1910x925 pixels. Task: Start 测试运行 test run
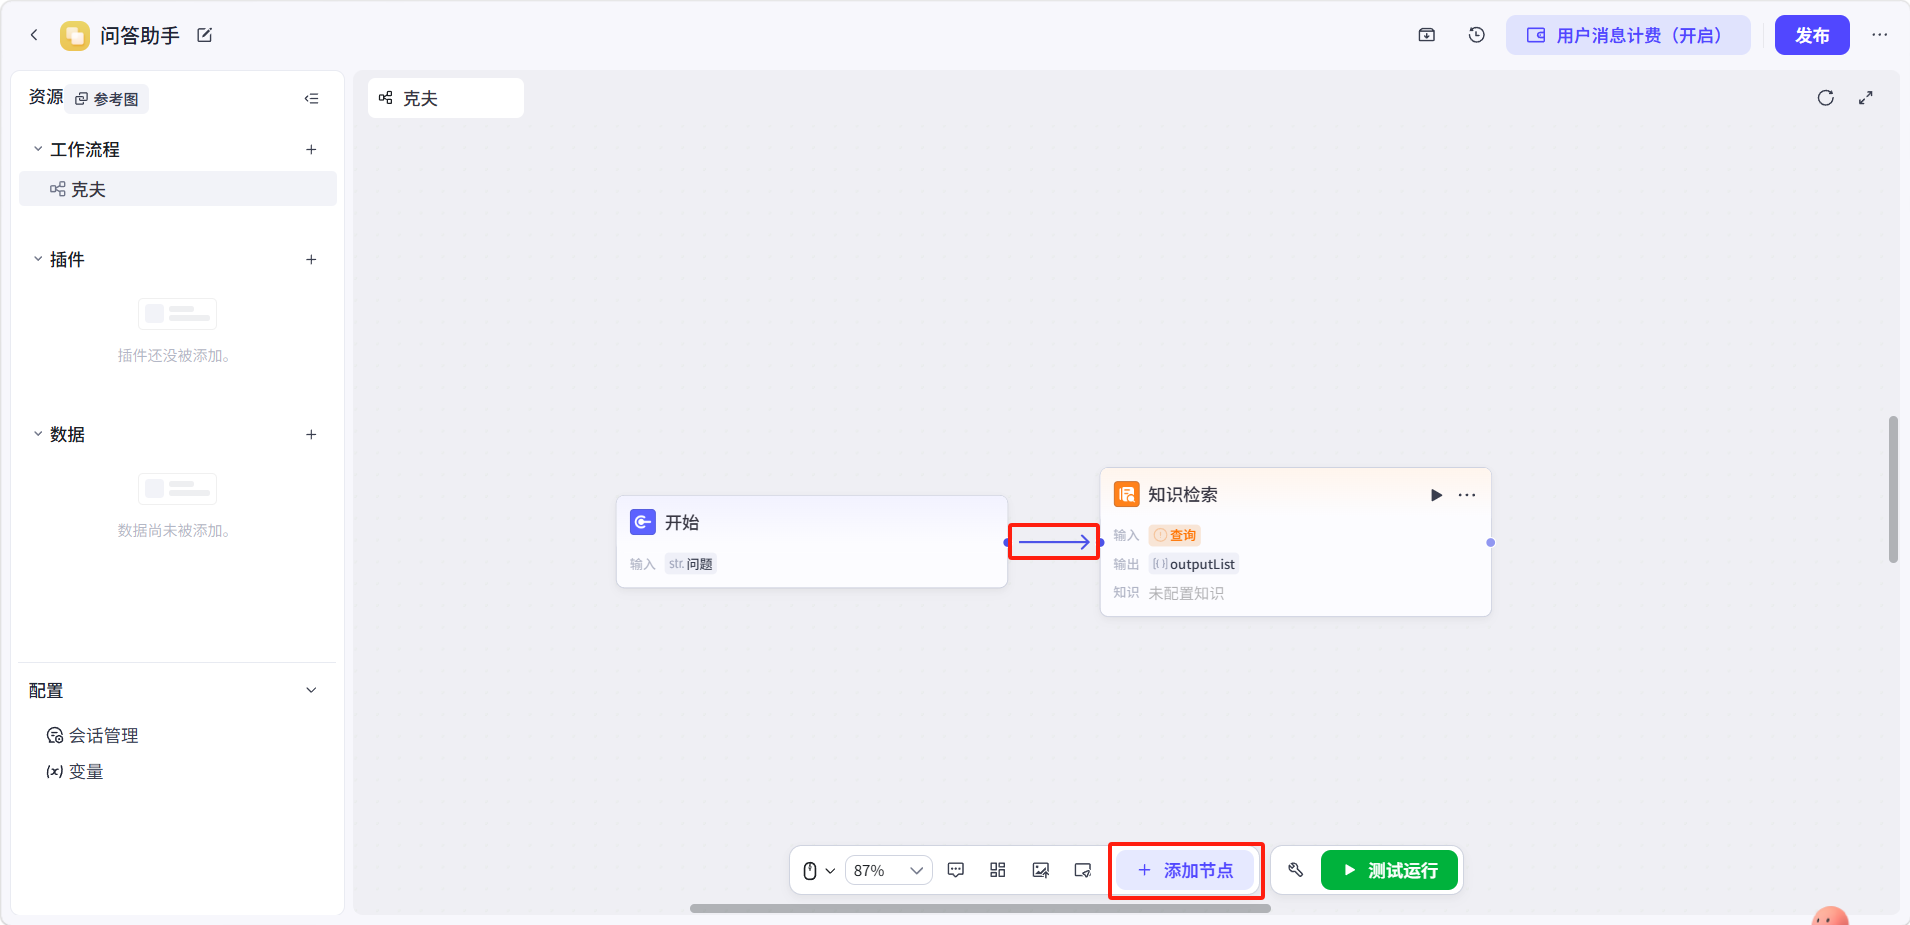(1390, 870)
